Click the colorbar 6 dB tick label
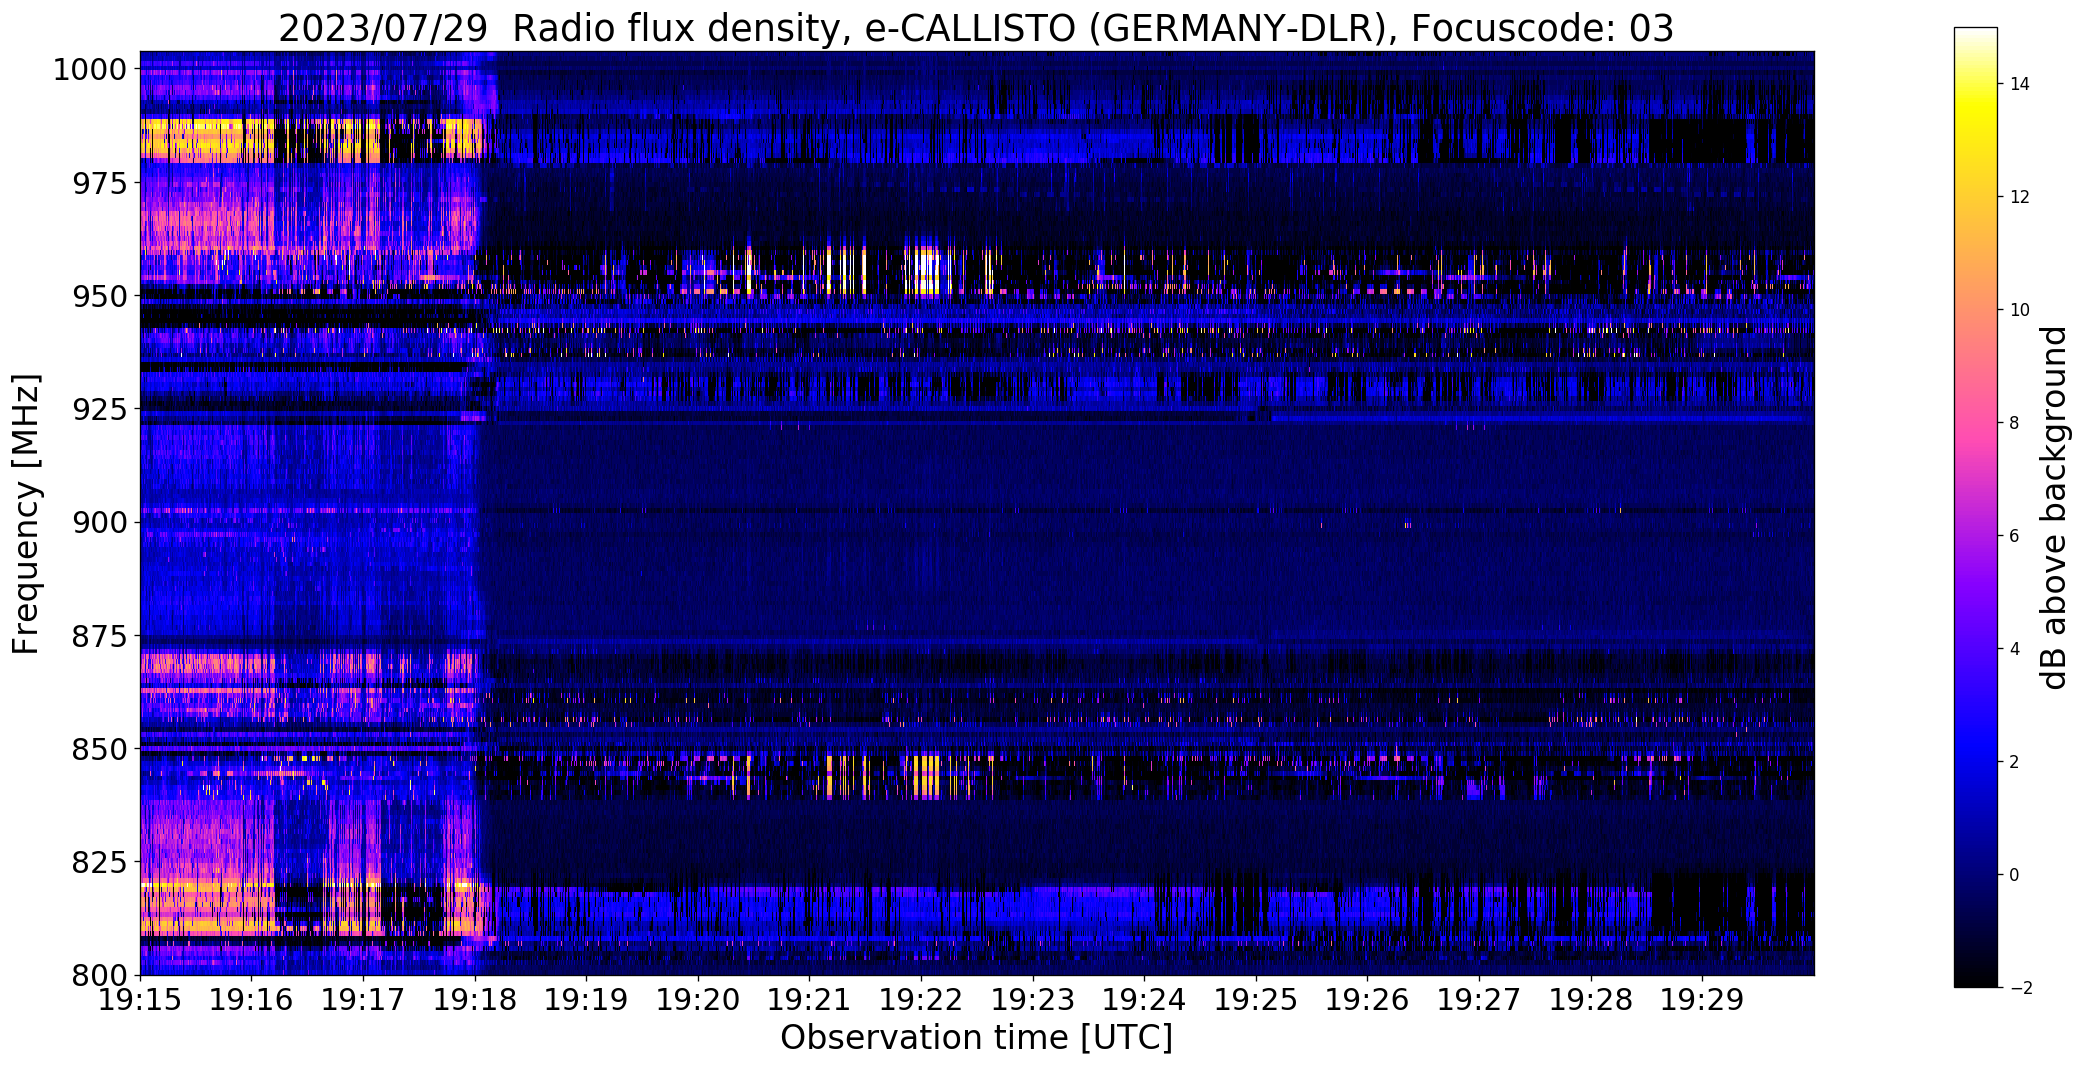The width and height of the screenshot is (2085, 1067). (x=2014, y=536)
